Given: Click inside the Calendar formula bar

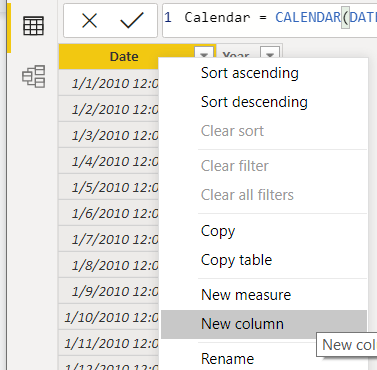Looking at the screenshot, I should coord(269,21).
